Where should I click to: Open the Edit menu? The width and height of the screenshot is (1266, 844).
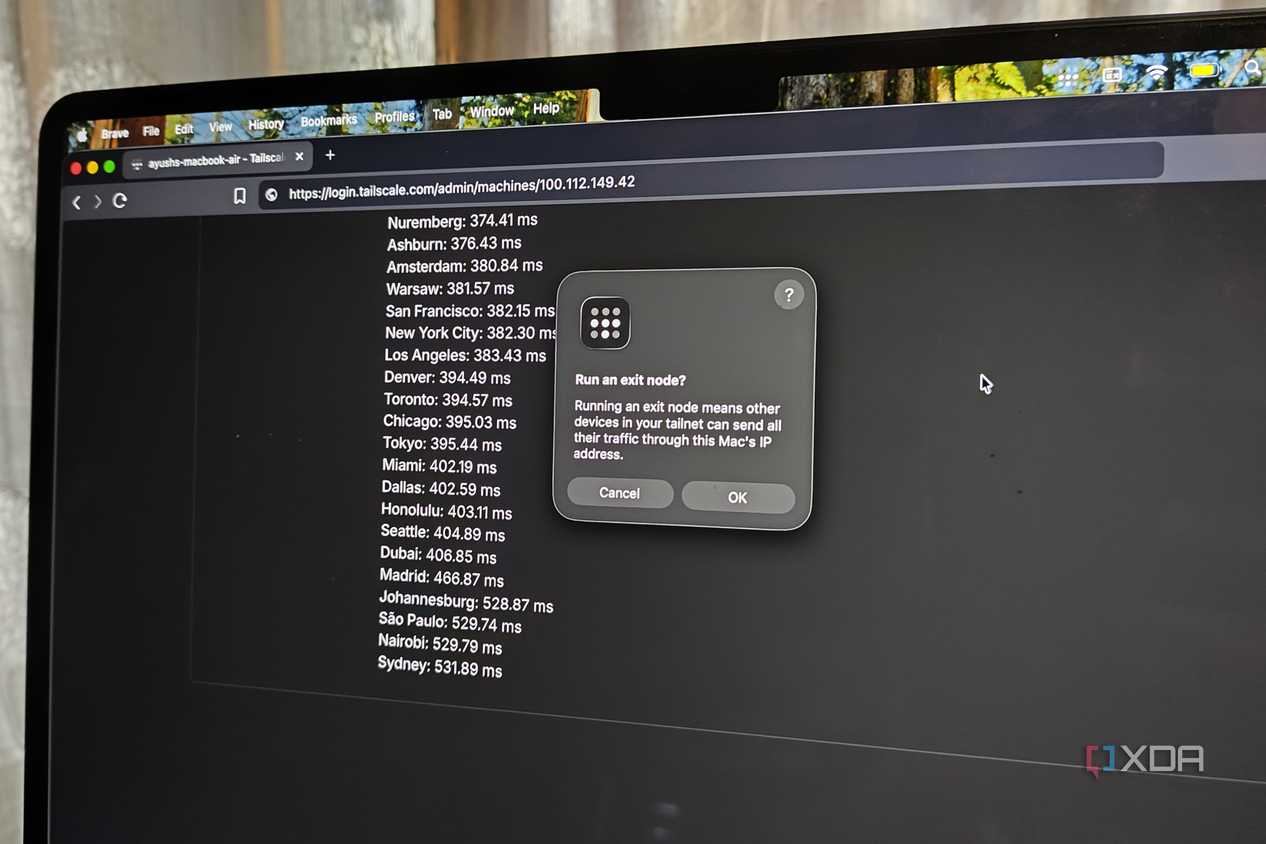[184, 130]
